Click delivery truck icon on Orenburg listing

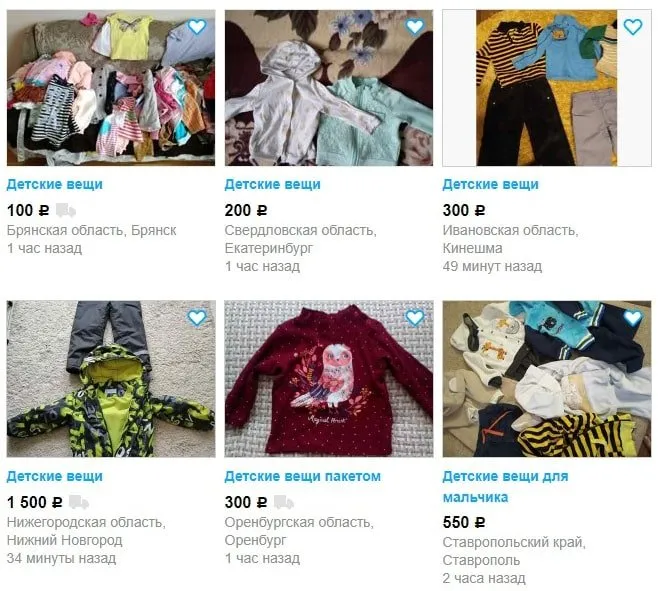[284, 502]
